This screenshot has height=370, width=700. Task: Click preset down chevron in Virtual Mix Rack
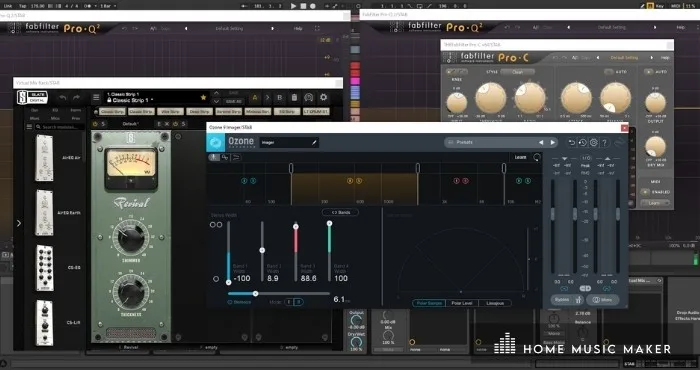217,102
